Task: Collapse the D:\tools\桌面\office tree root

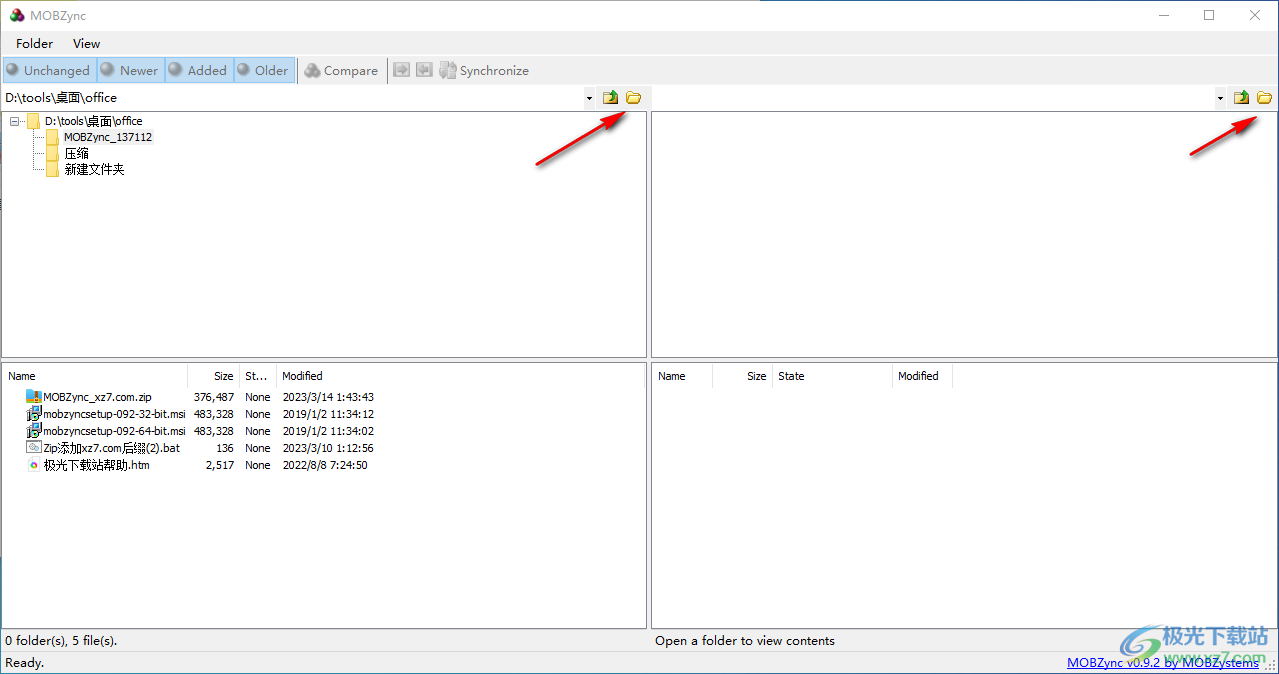Action: tap(15, 121)
